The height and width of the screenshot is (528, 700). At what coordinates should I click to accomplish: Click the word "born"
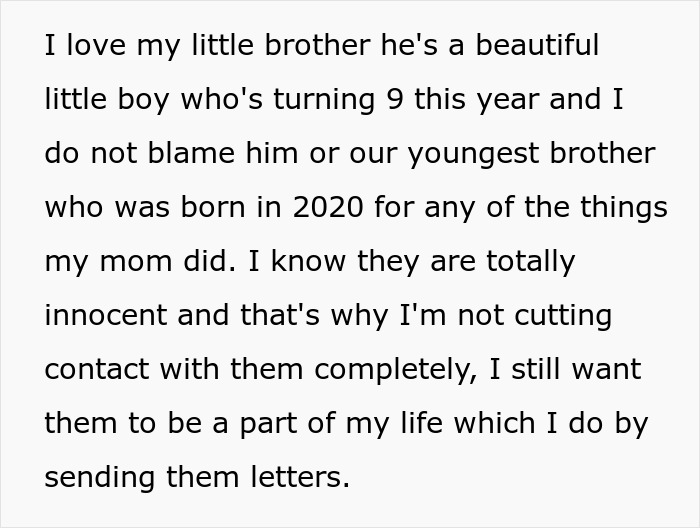216,208
